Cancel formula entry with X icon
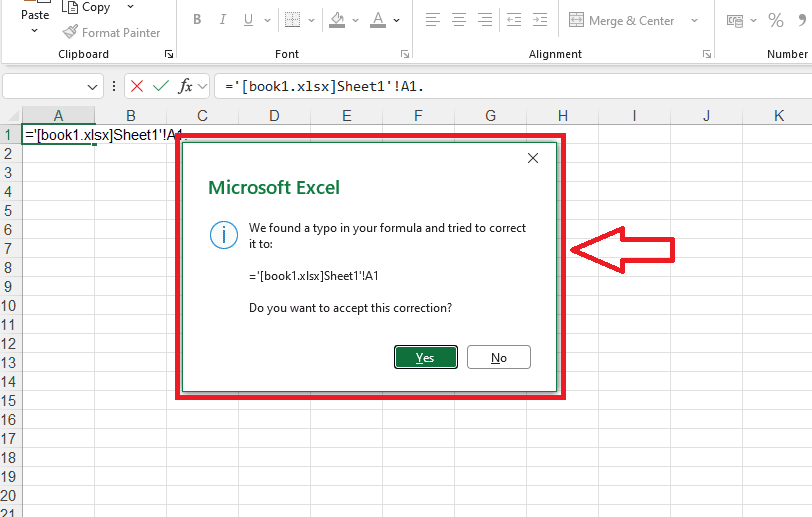This screenshot has height=517, width=812. [x=137, y=86]
